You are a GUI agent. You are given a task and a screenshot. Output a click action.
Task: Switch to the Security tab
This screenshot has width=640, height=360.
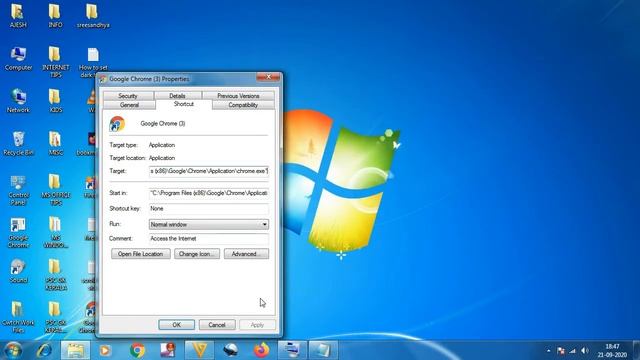click(x=128, y=96)
